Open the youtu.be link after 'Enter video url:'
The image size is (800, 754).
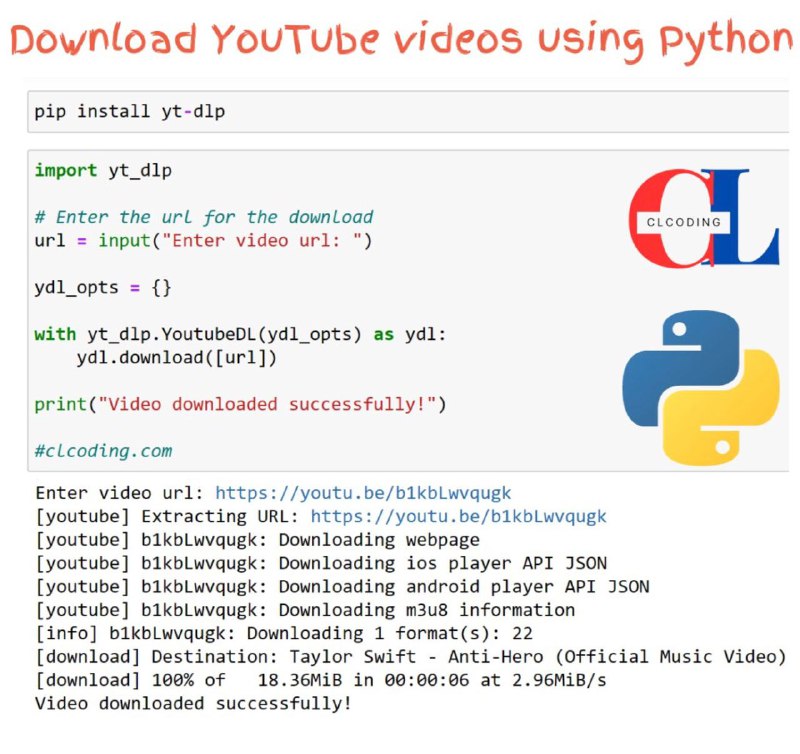(x=363, y=493)
